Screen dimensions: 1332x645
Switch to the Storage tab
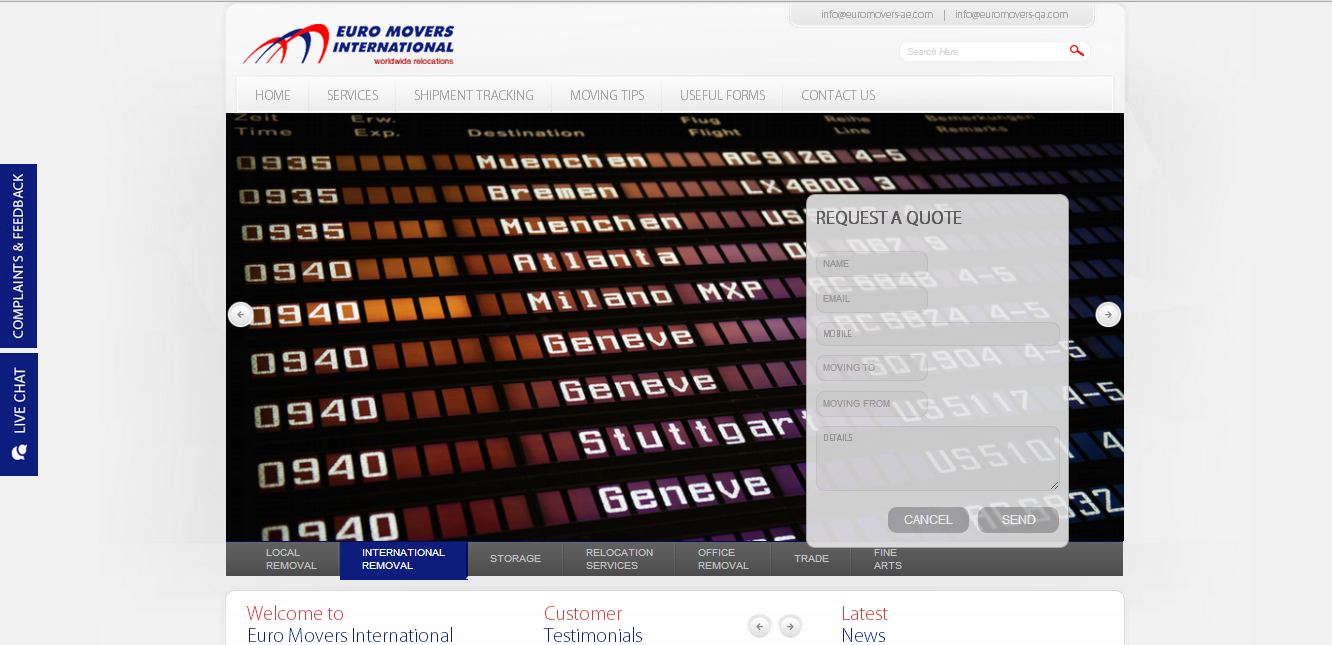[x=515, y=559]
